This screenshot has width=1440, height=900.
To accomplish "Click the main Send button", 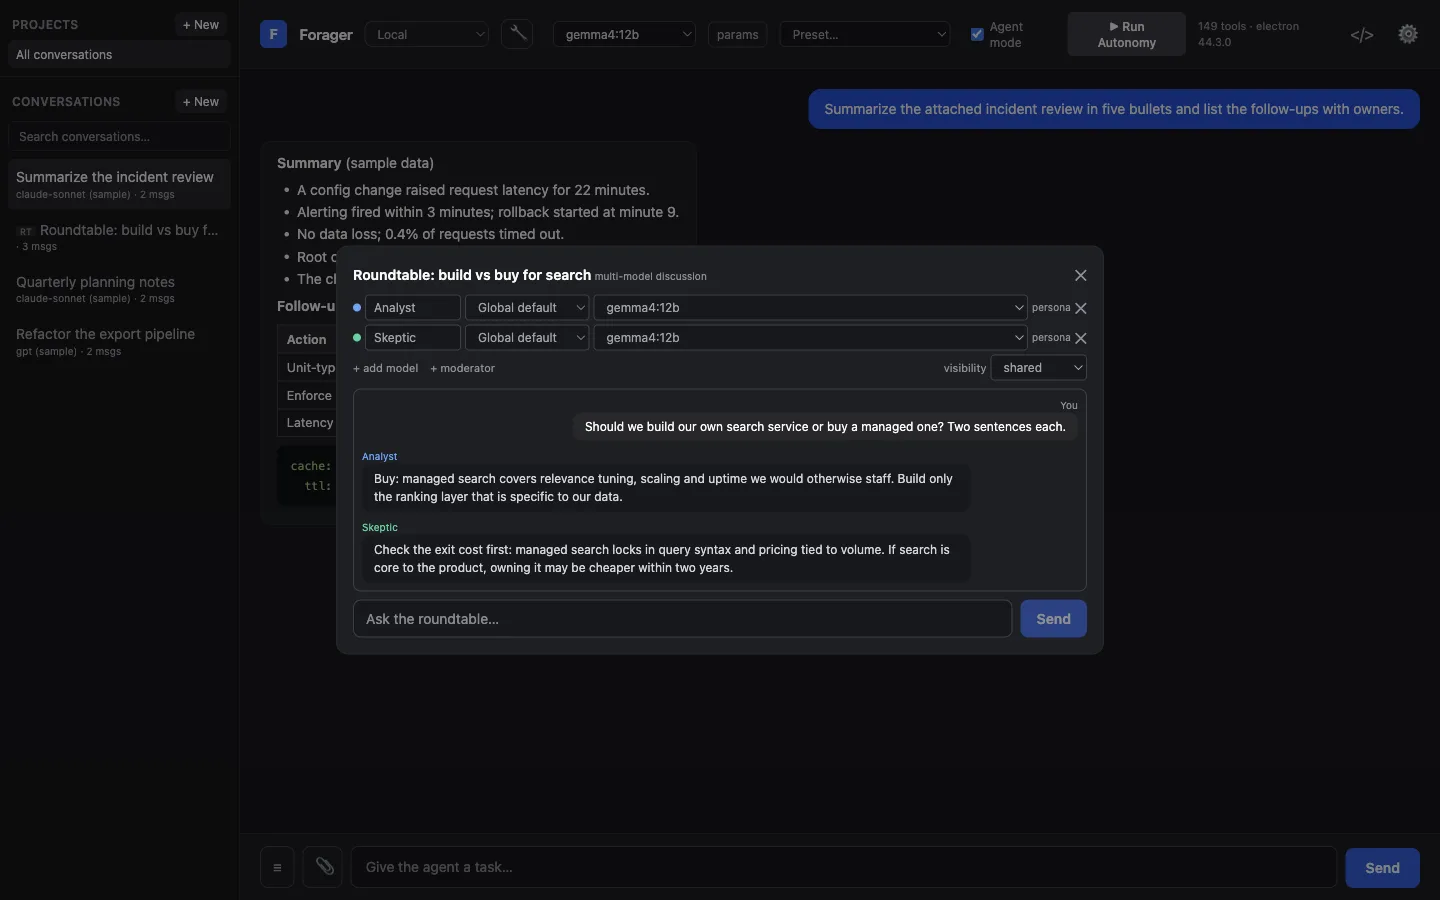I will coord(1382,868).
